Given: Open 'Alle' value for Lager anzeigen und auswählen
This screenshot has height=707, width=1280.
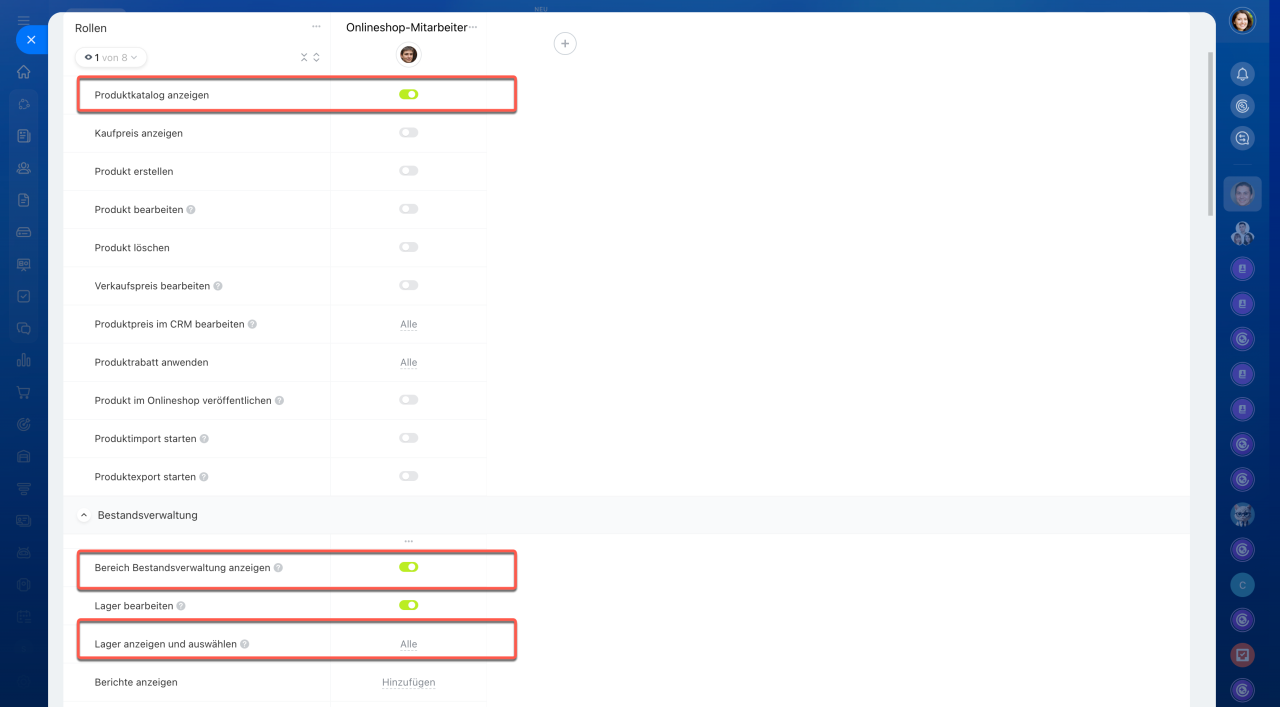Looking at the screenshot, I should click(x=408, y=644).
